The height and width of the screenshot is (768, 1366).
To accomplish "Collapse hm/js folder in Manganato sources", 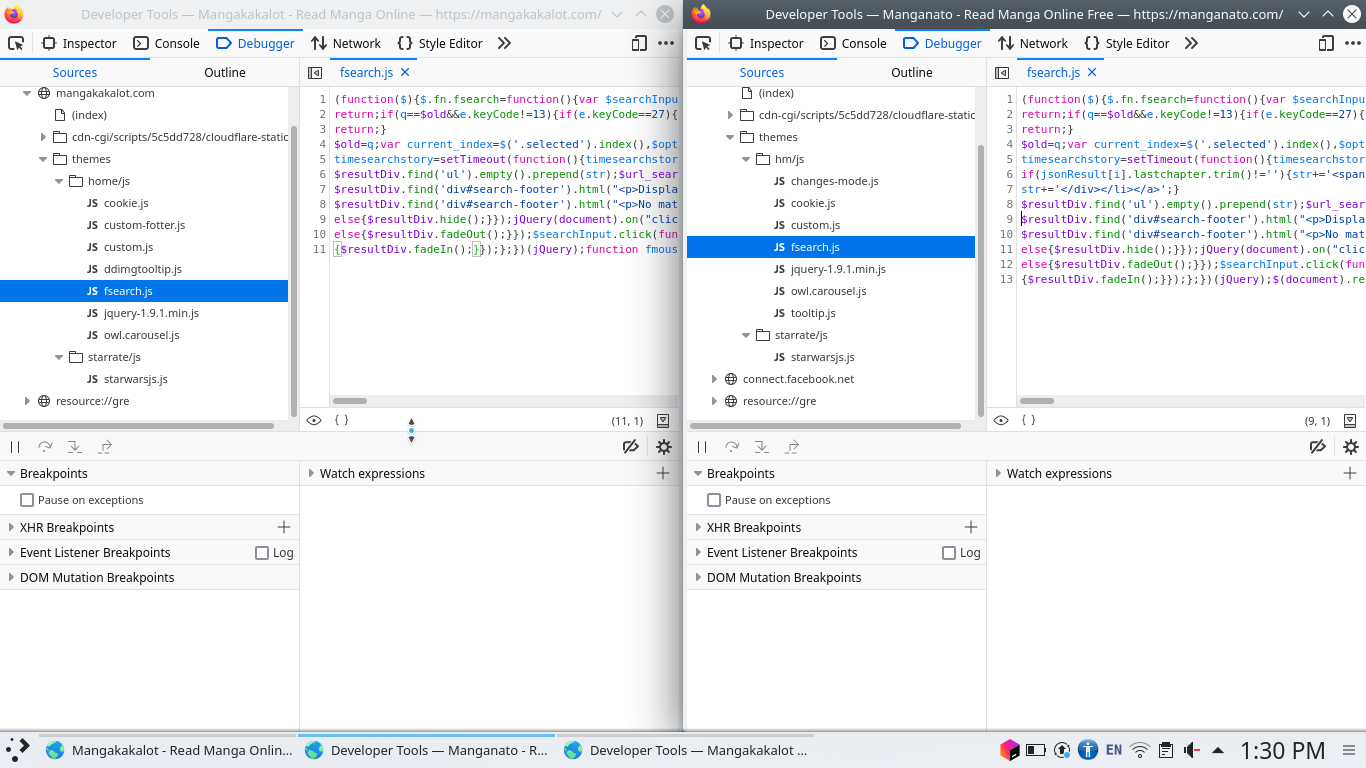I will (x=746, y=159).
